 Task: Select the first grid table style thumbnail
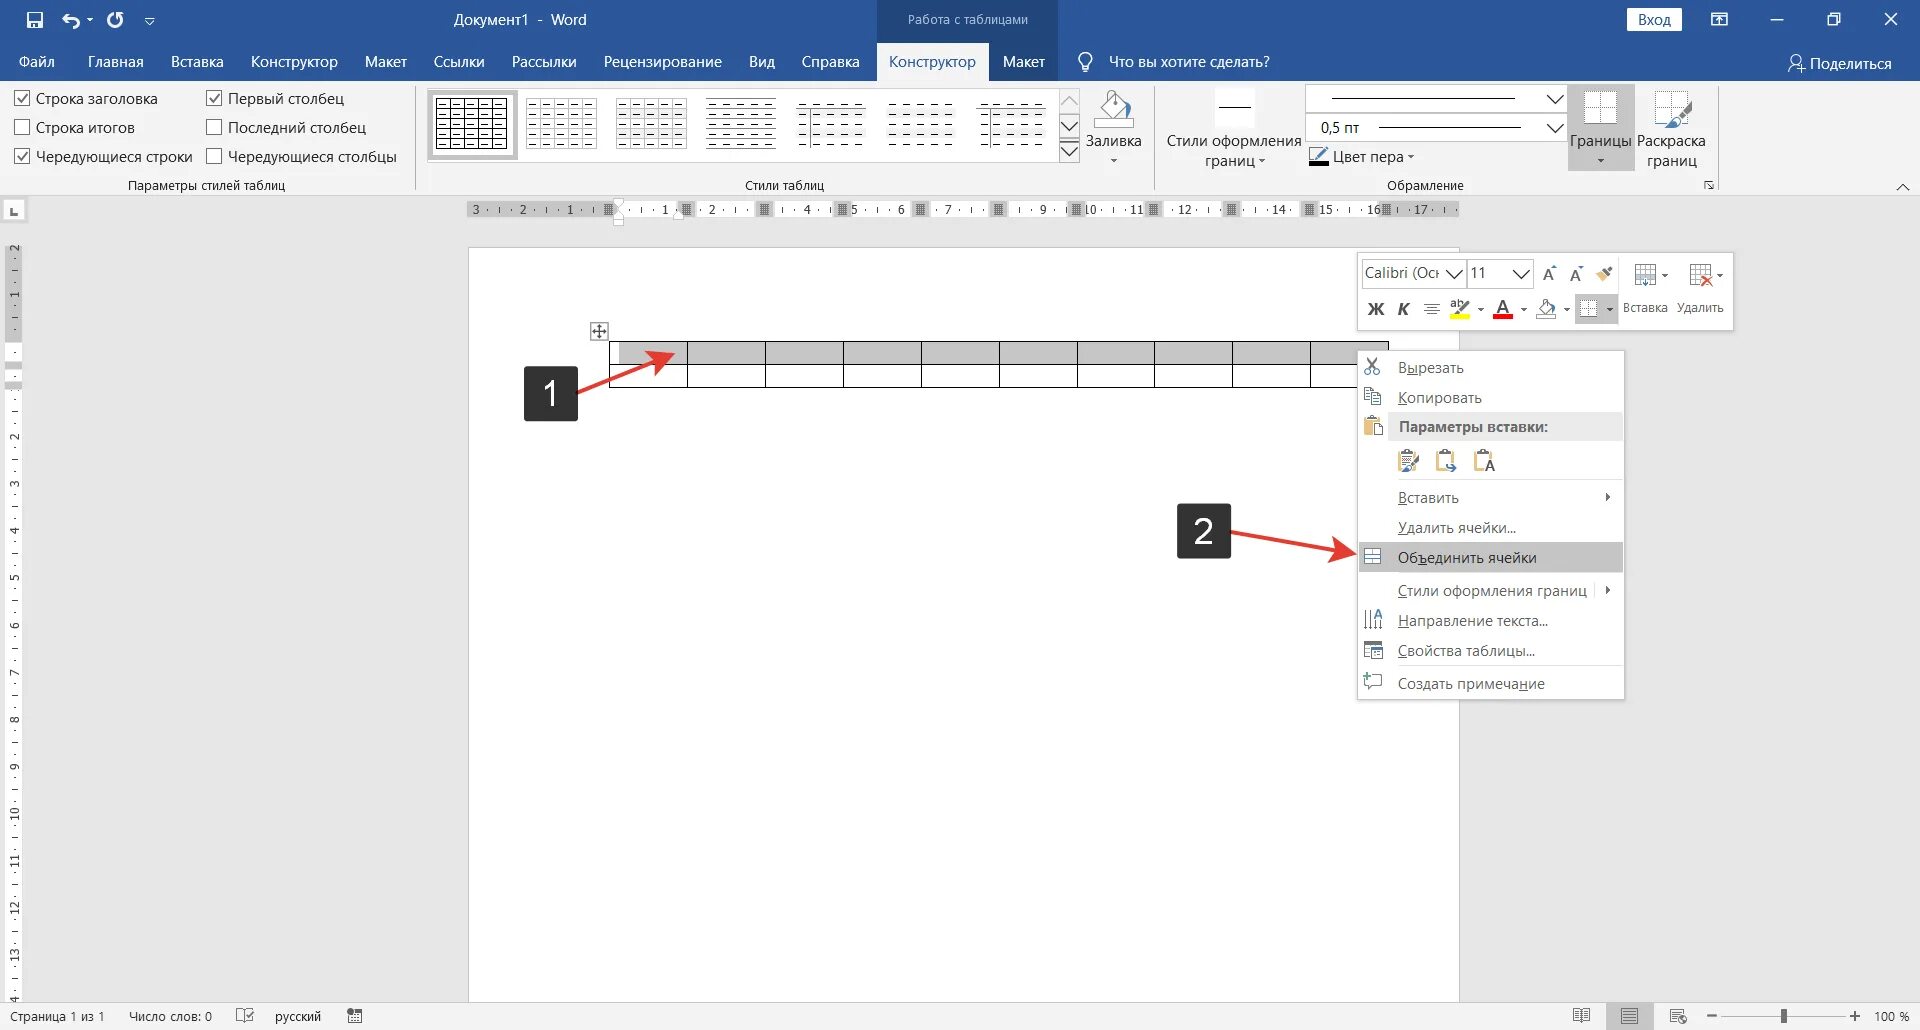coord(472,125)
